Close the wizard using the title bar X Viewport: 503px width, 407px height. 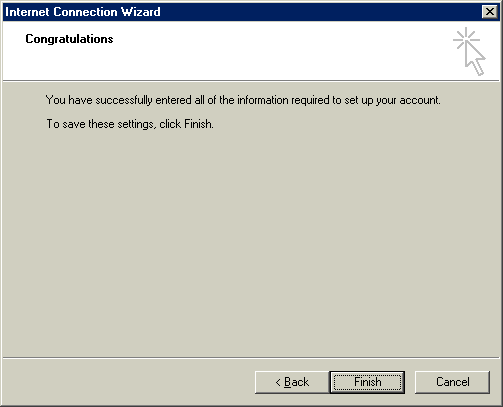click(x=490, y=12)
